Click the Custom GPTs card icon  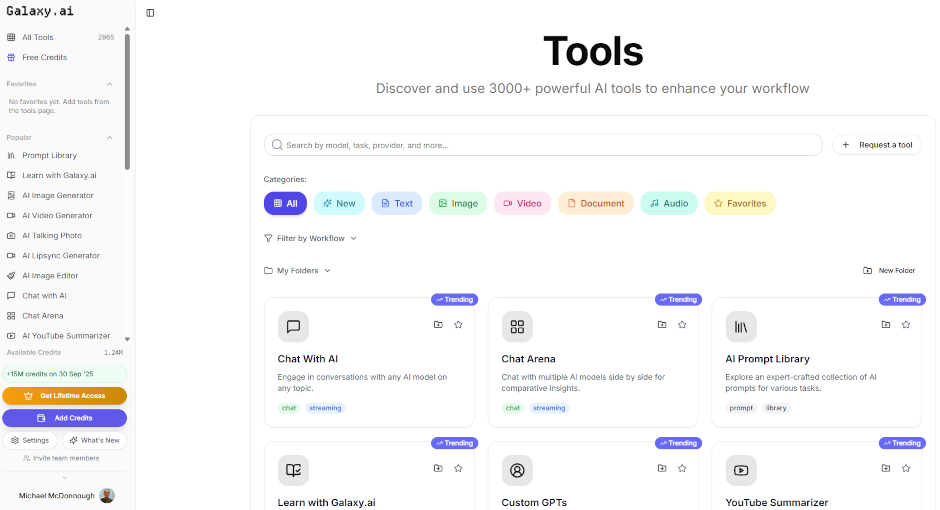point(517,470)
